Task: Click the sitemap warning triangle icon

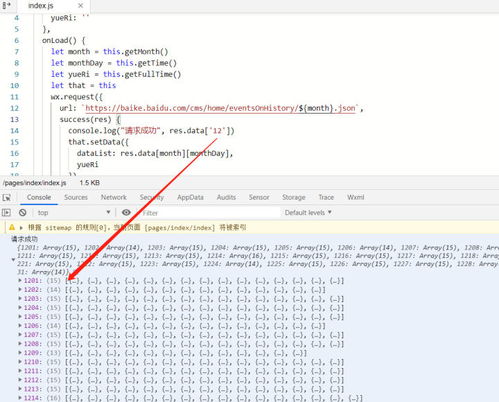Action: pos(12,227)
